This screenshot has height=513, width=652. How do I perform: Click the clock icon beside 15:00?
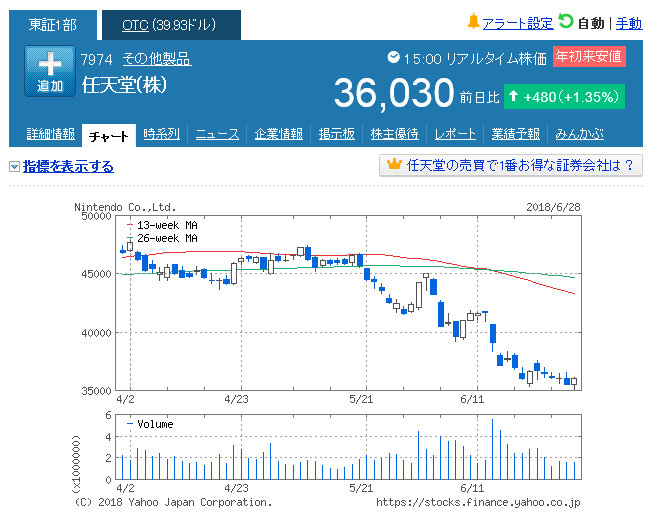(393, 57)
